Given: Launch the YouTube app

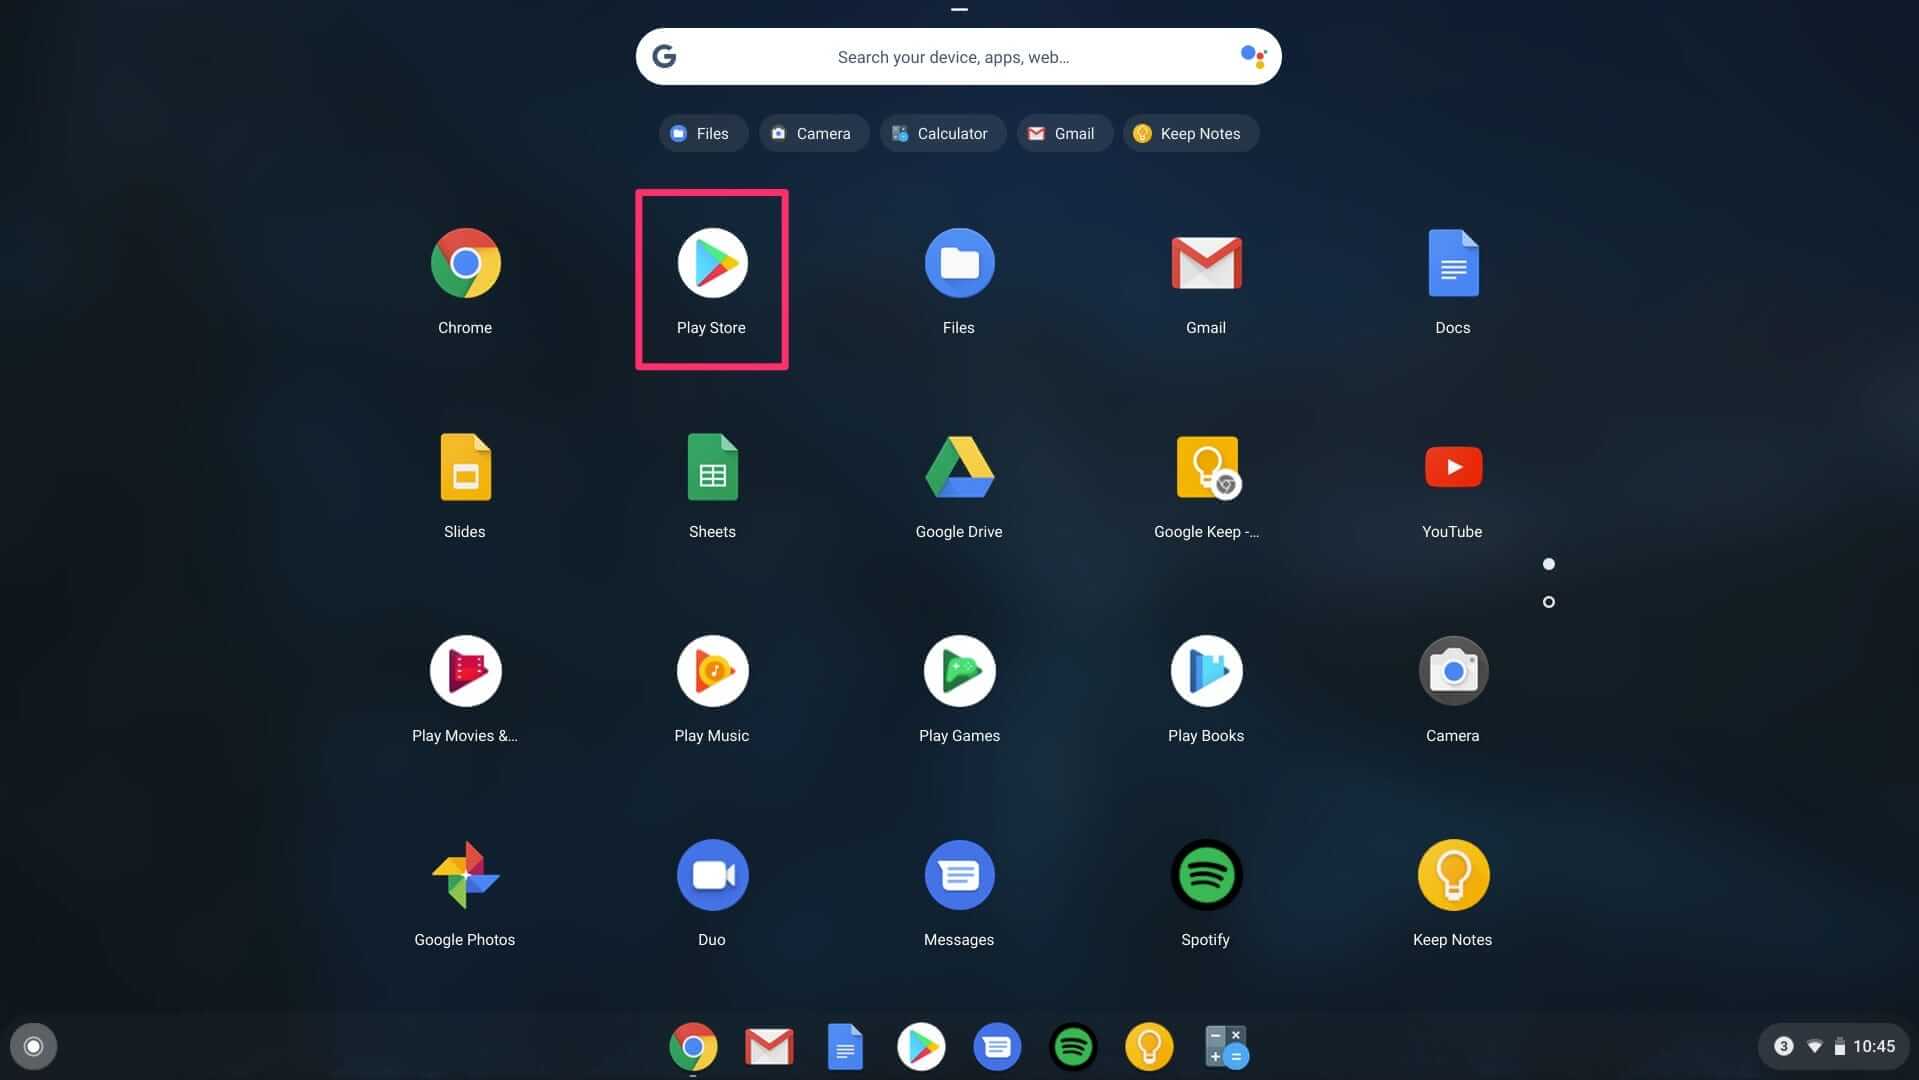Looking at the screenshot, I should [1452, 468].
